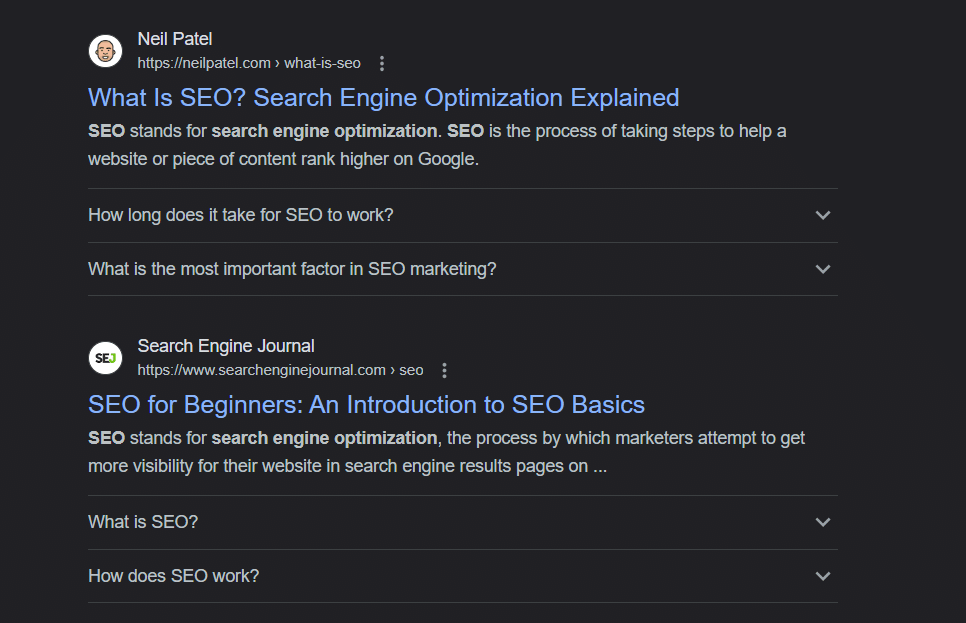Expand the 'How does SEO work?' chevron

[x=822, y=576]
